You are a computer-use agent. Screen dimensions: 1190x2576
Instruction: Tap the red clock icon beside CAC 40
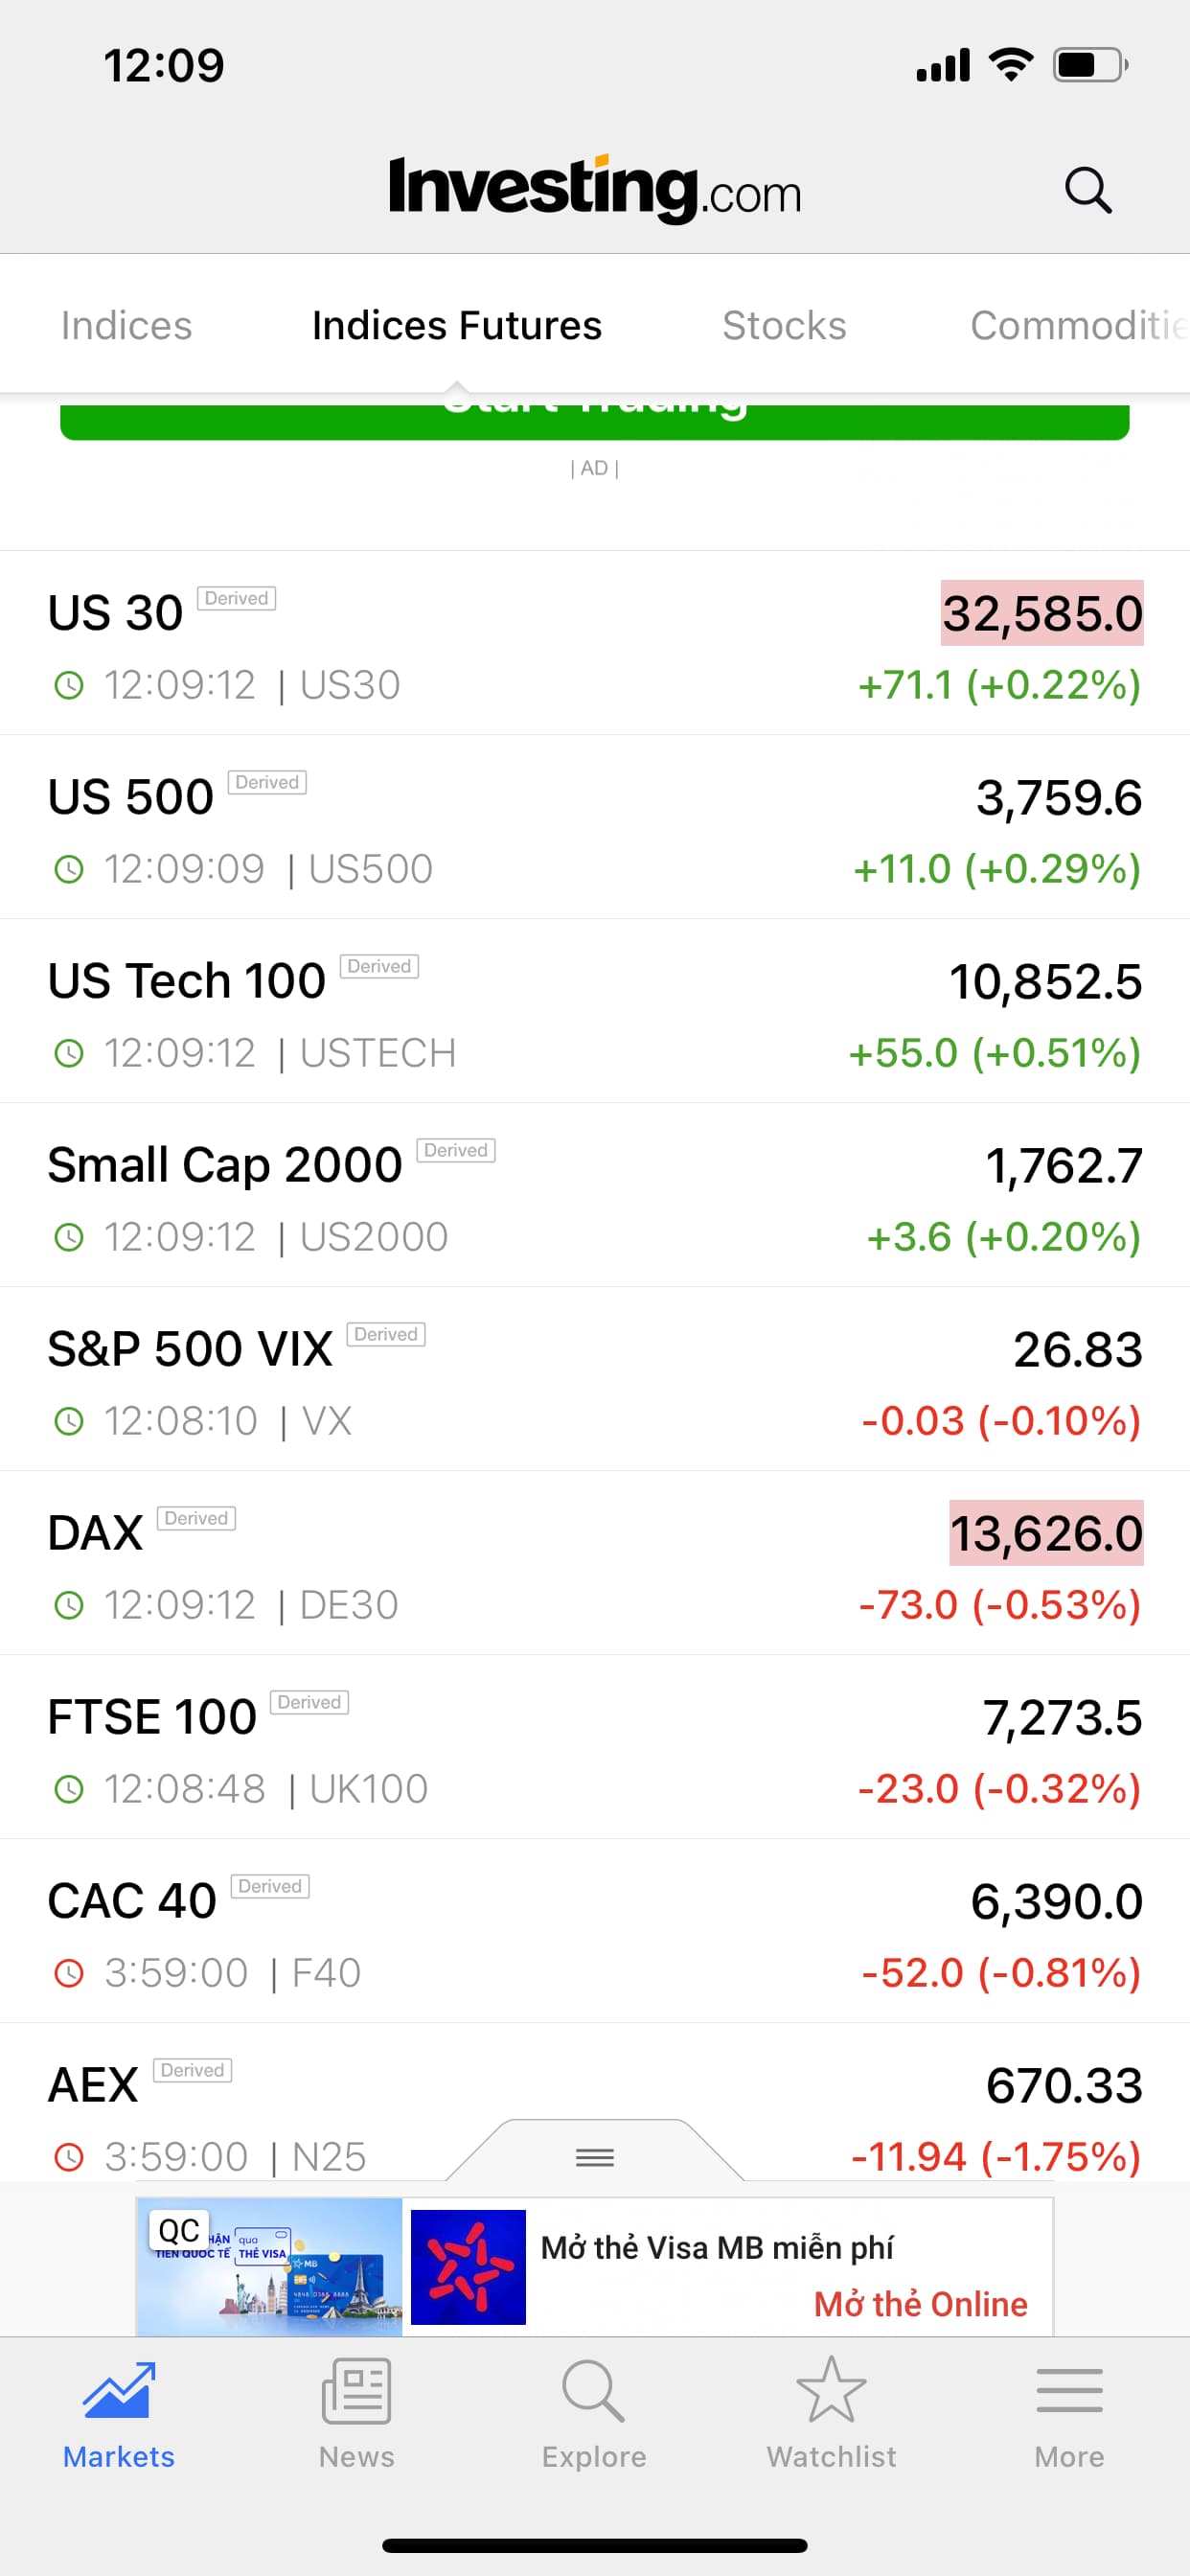pyautogui.click(x=69, y=1973)
